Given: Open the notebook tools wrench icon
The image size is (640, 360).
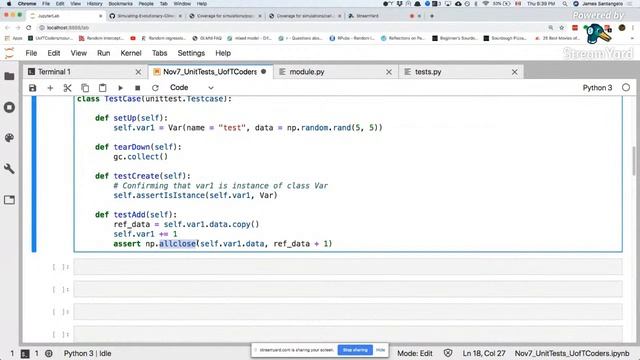Looking at the screenshot, I should pyautogui.click(x=9, y=169).
